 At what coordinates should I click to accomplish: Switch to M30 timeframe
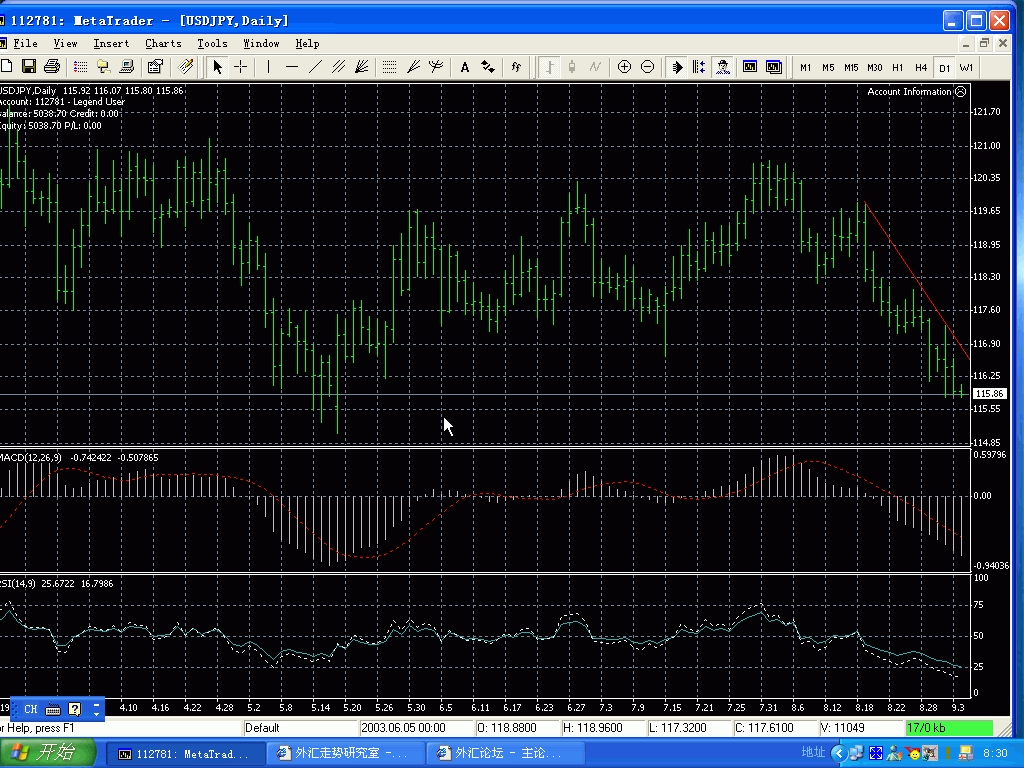(x=874, y=67)
